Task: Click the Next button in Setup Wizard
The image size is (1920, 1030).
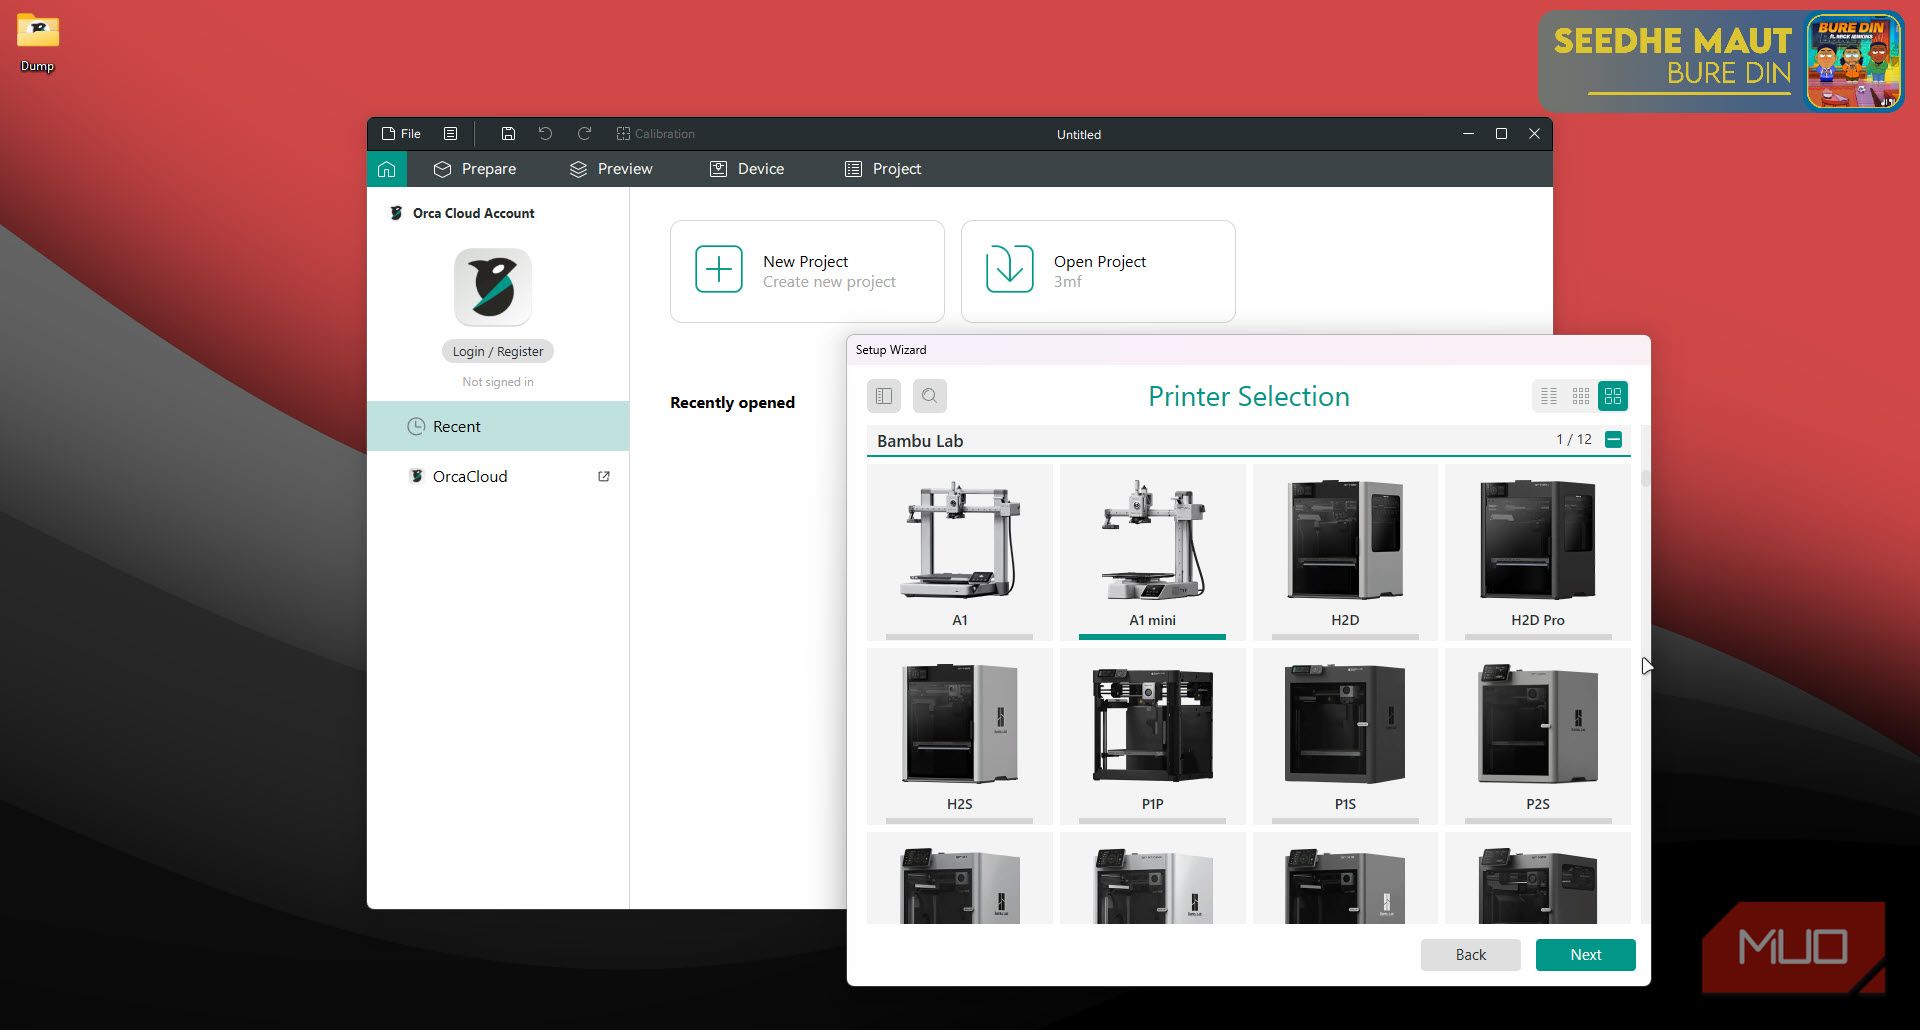Action: (x=1586, y=955)
